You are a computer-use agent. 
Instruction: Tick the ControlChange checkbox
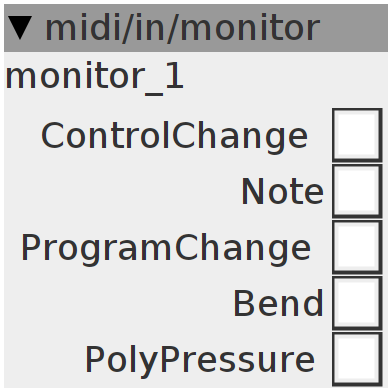(x=357, y=135)
